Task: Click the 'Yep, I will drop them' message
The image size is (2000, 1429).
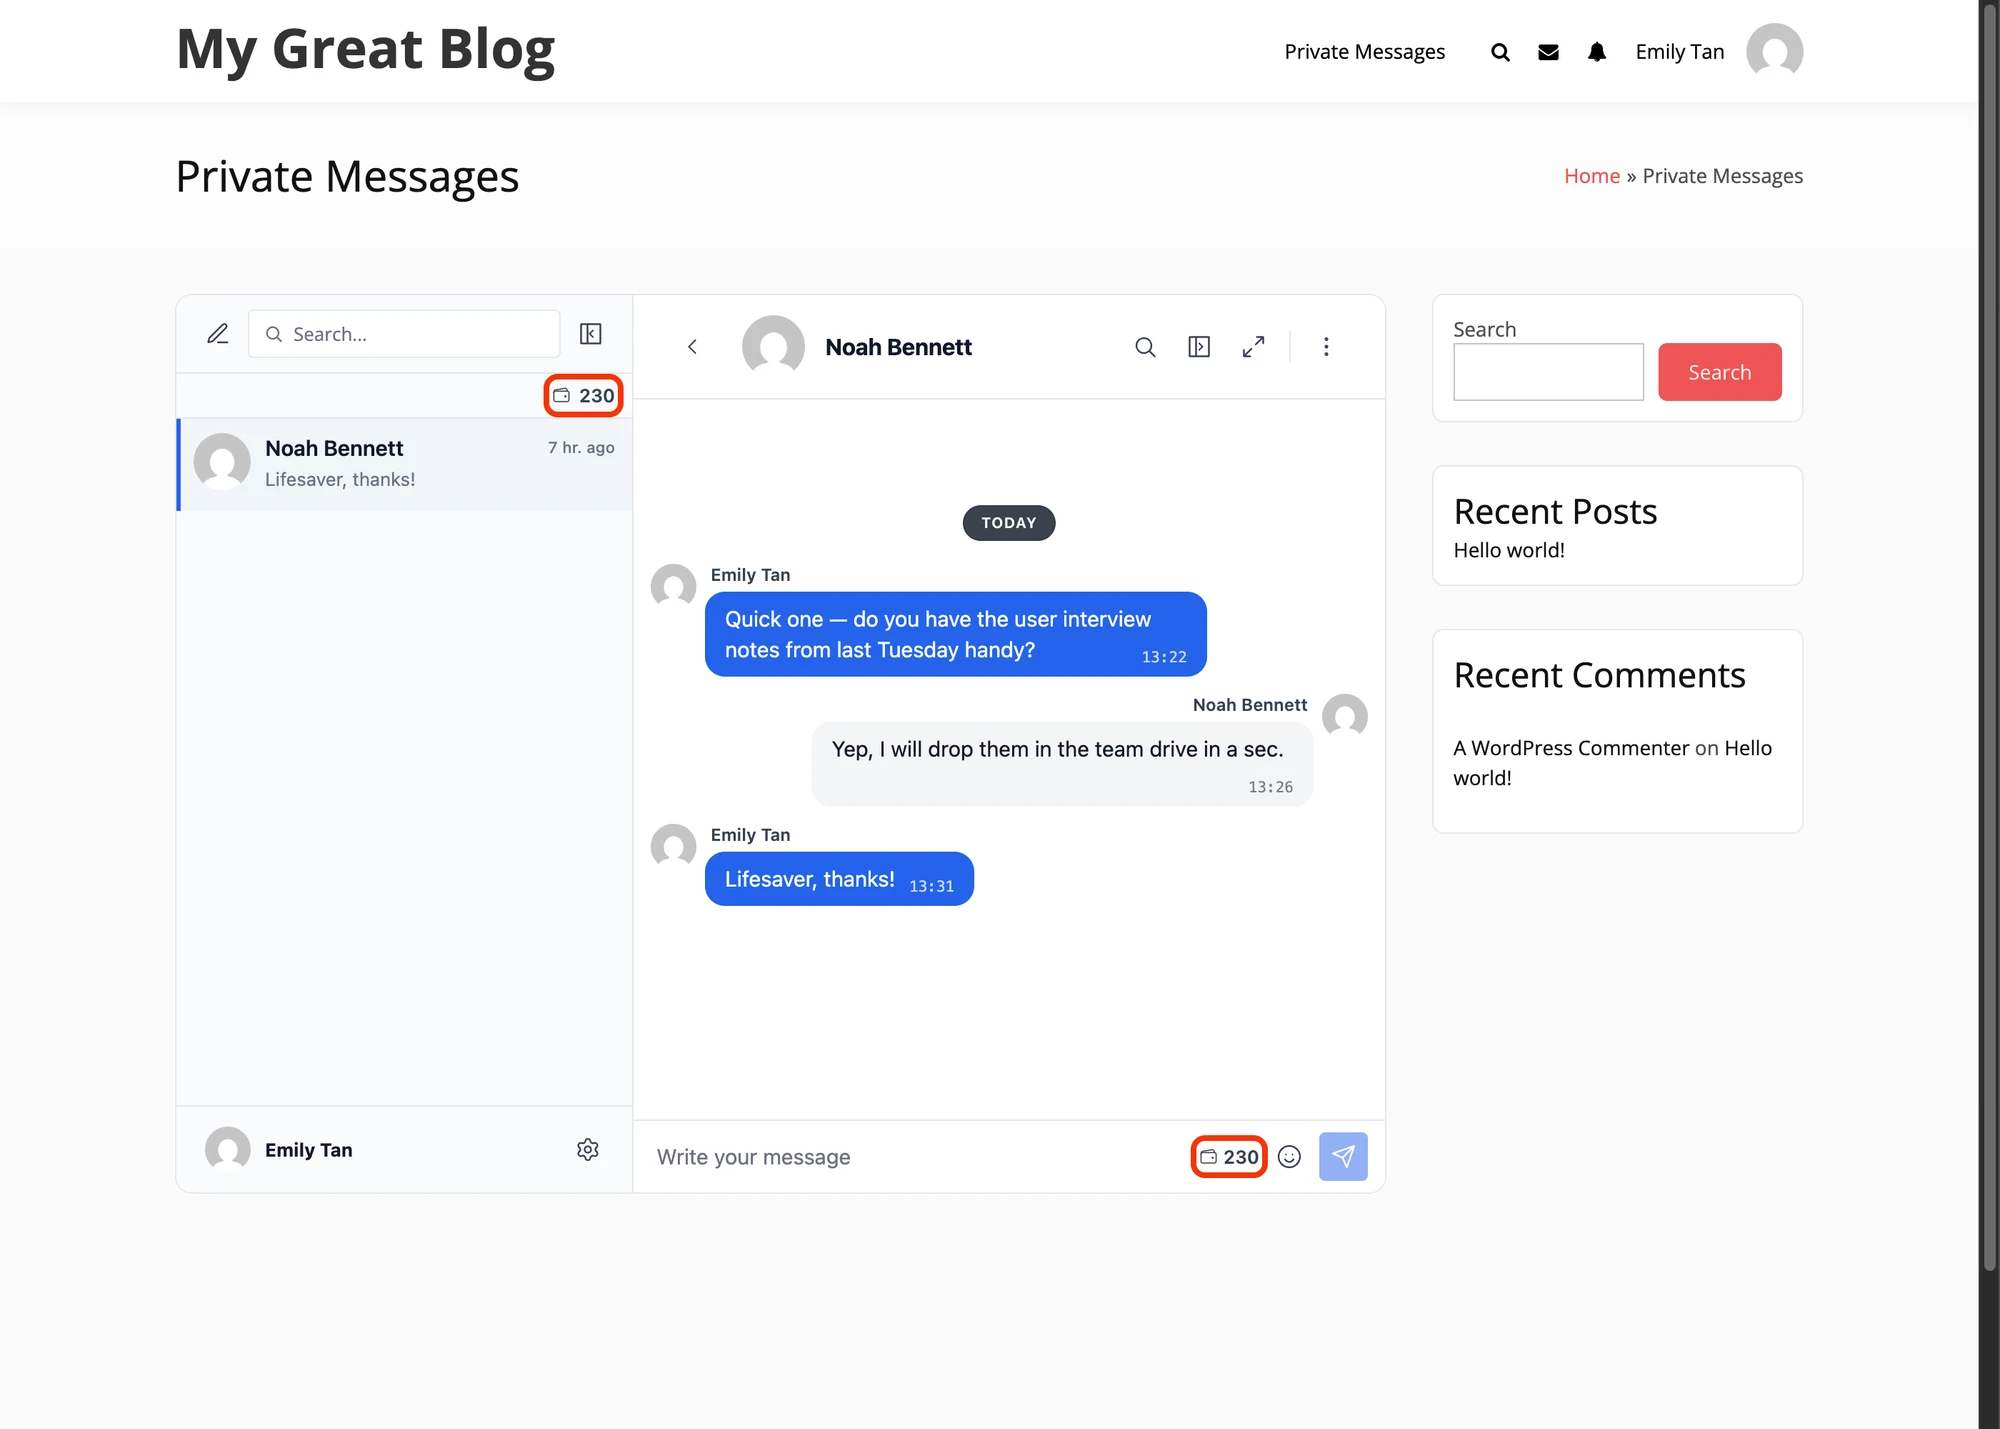Action: point(1062,764)
